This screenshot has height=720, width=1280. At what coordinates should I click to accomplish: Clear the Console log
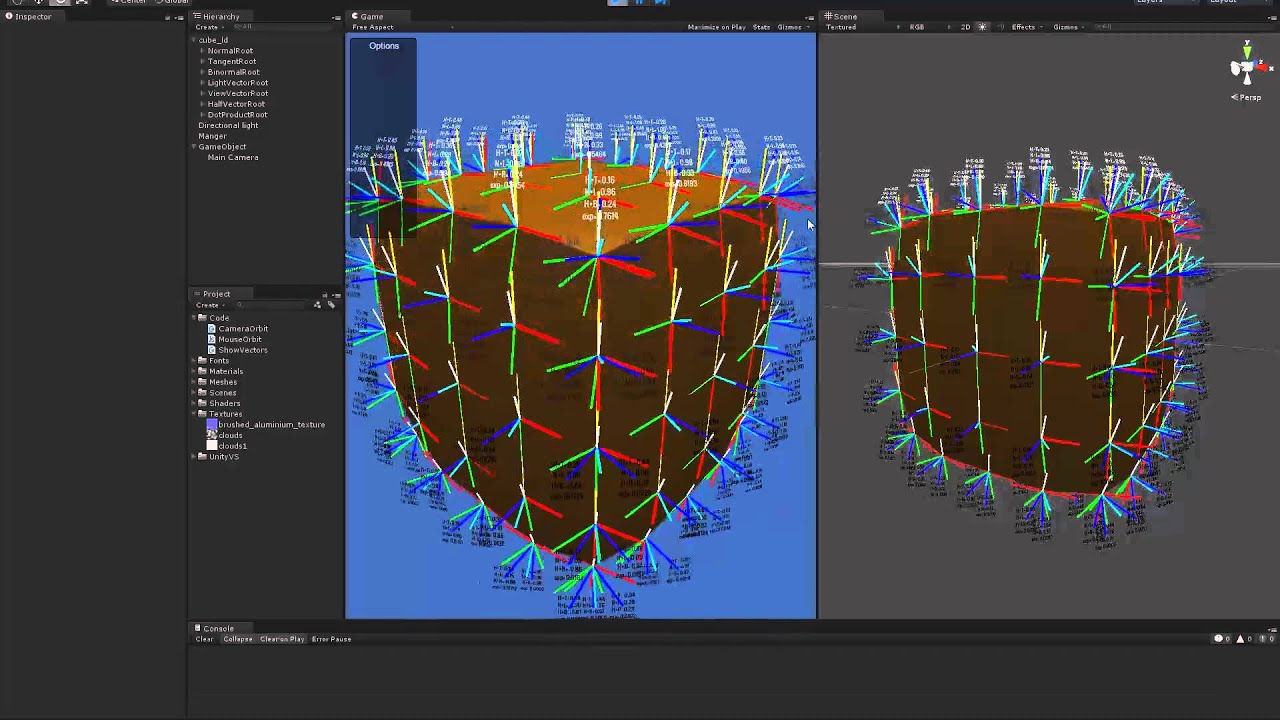204,639
